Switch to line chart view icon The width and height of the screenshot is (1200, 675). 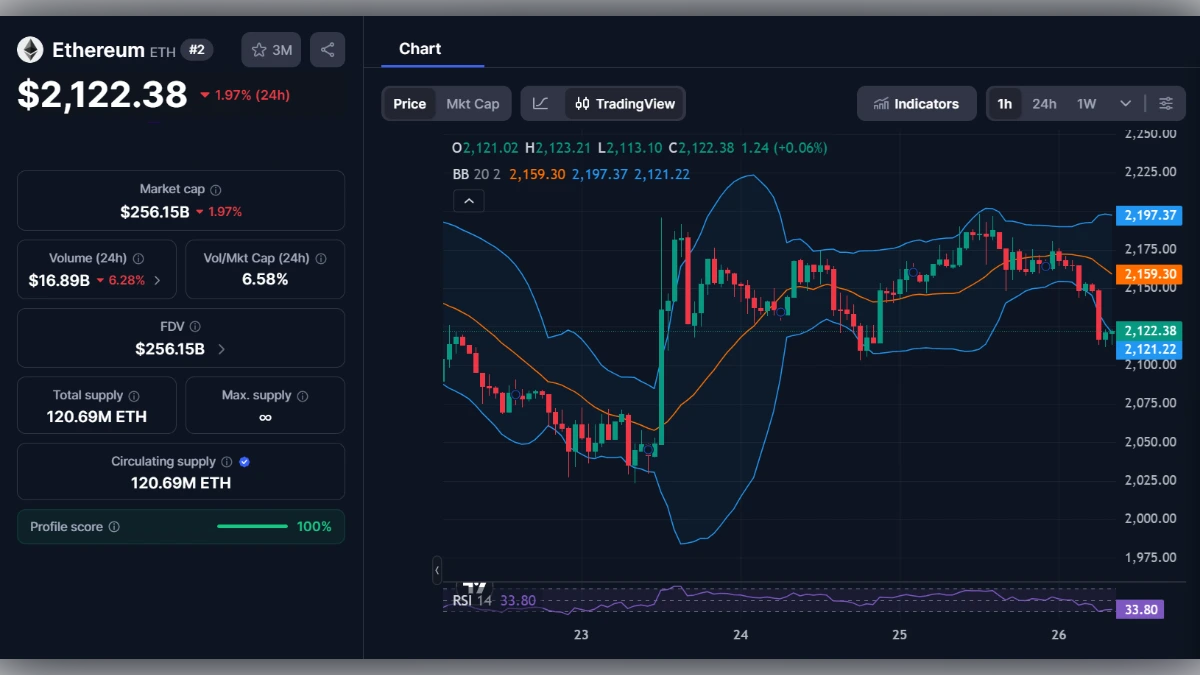tap(541, 103)
